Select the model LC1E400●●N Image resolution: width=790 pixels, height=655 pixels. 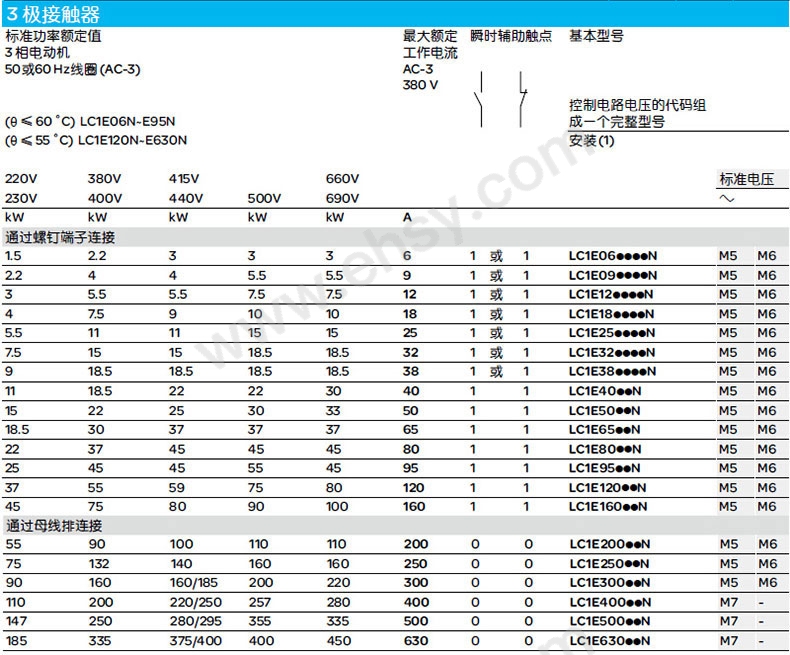pyautogui.click(x=610, y=602)
